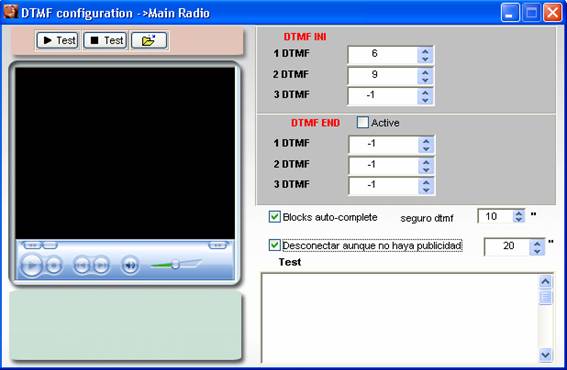Open file with the folder icon button
The image size is (567, 370).
tap(149, 40)
